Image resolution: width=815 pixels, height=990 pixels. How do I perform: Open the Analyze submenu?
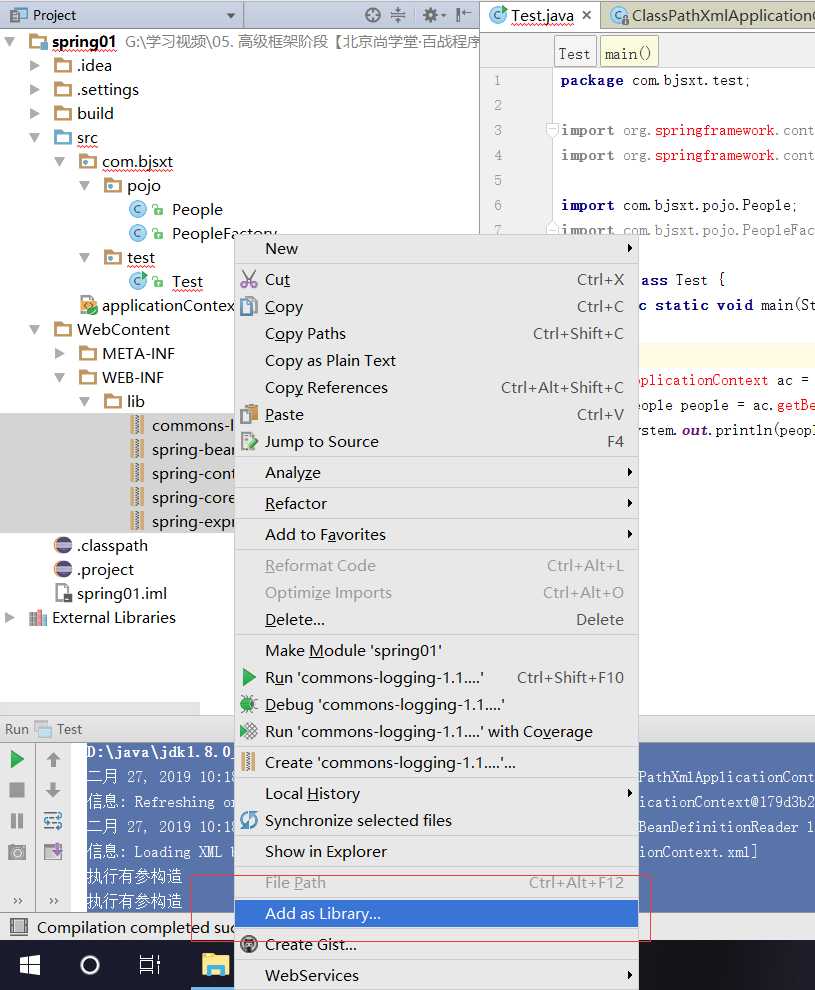tap(436, 472)
